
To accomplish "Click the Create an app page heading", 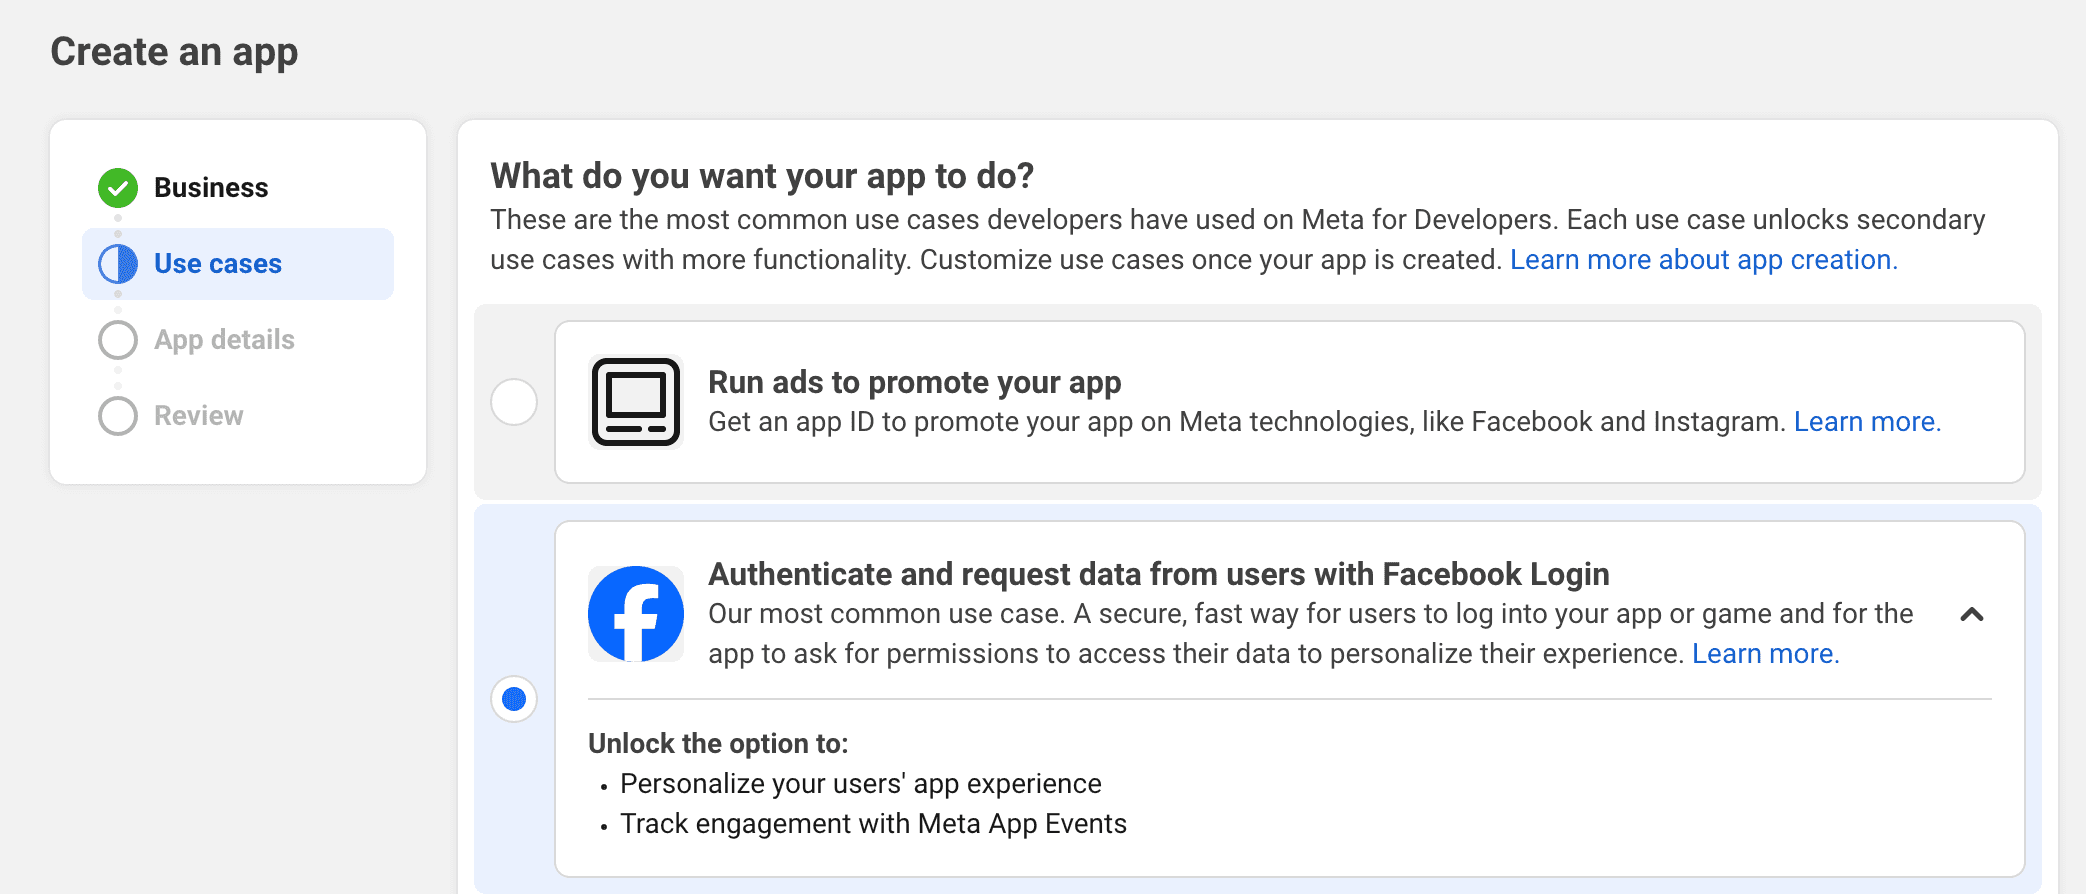I will click(x=174, y=52).
